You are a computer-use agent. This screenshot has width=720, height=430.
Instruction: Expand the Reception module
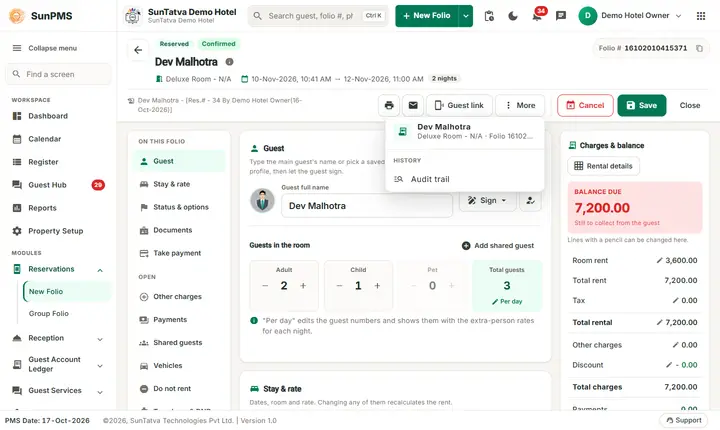[100, 339]
